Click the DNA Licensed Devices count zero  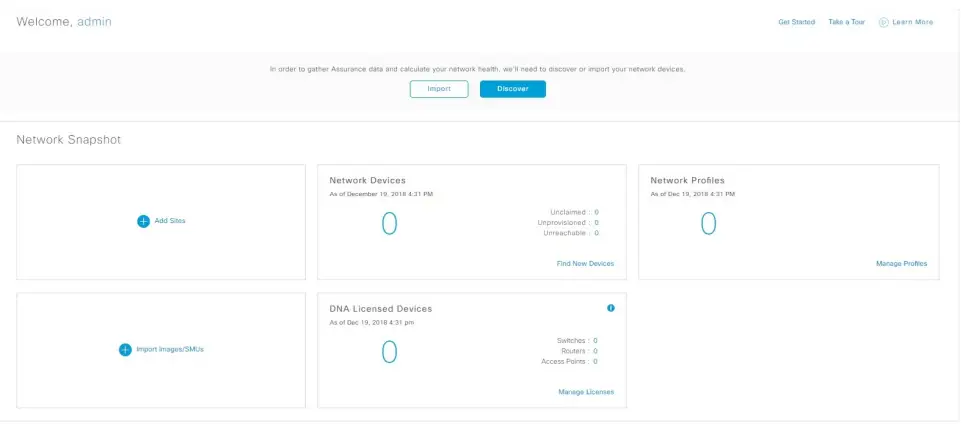point(389,352)
